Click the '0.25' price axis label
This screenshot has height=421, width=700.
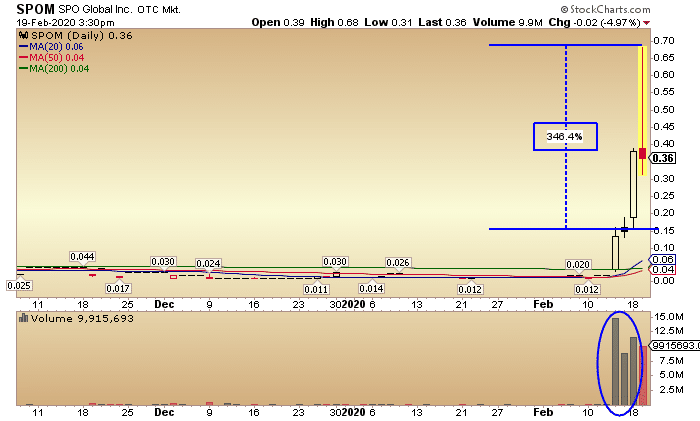(664, 196)
